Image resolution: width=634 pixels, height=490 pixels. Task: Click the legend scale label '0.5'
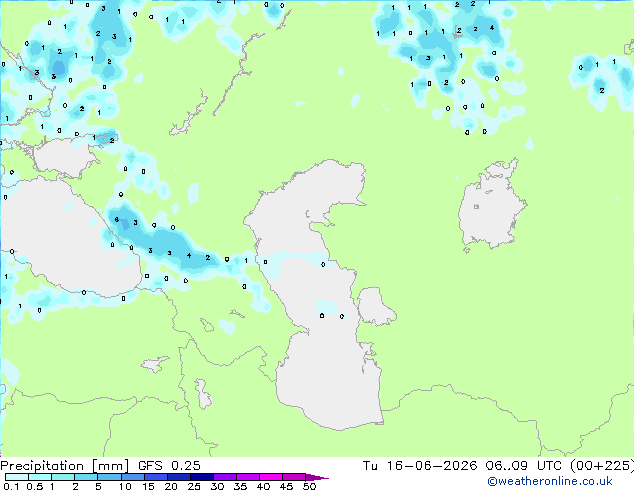coord(35,486)
